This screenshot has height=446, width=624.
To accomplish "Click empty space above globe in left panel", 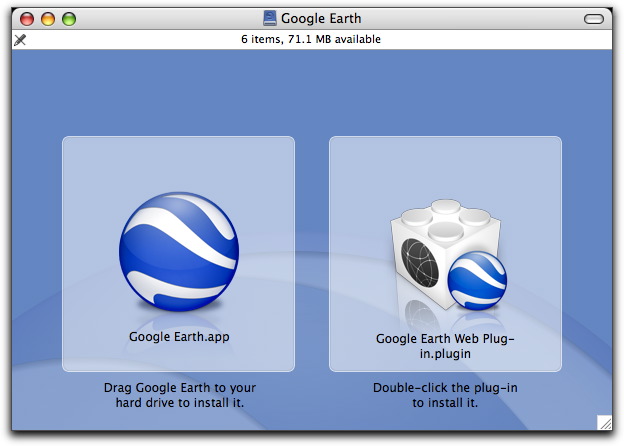I will pos(178,165).
